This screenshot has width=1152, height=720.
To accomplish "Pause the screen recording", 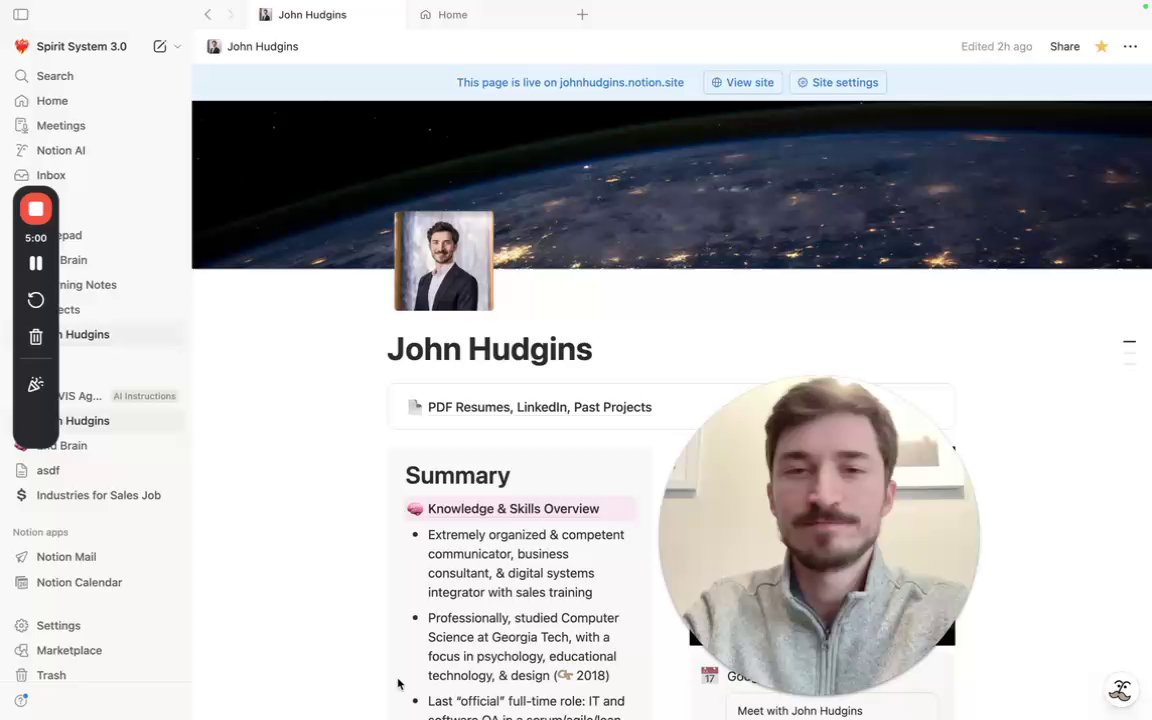I will pos(35,263).
